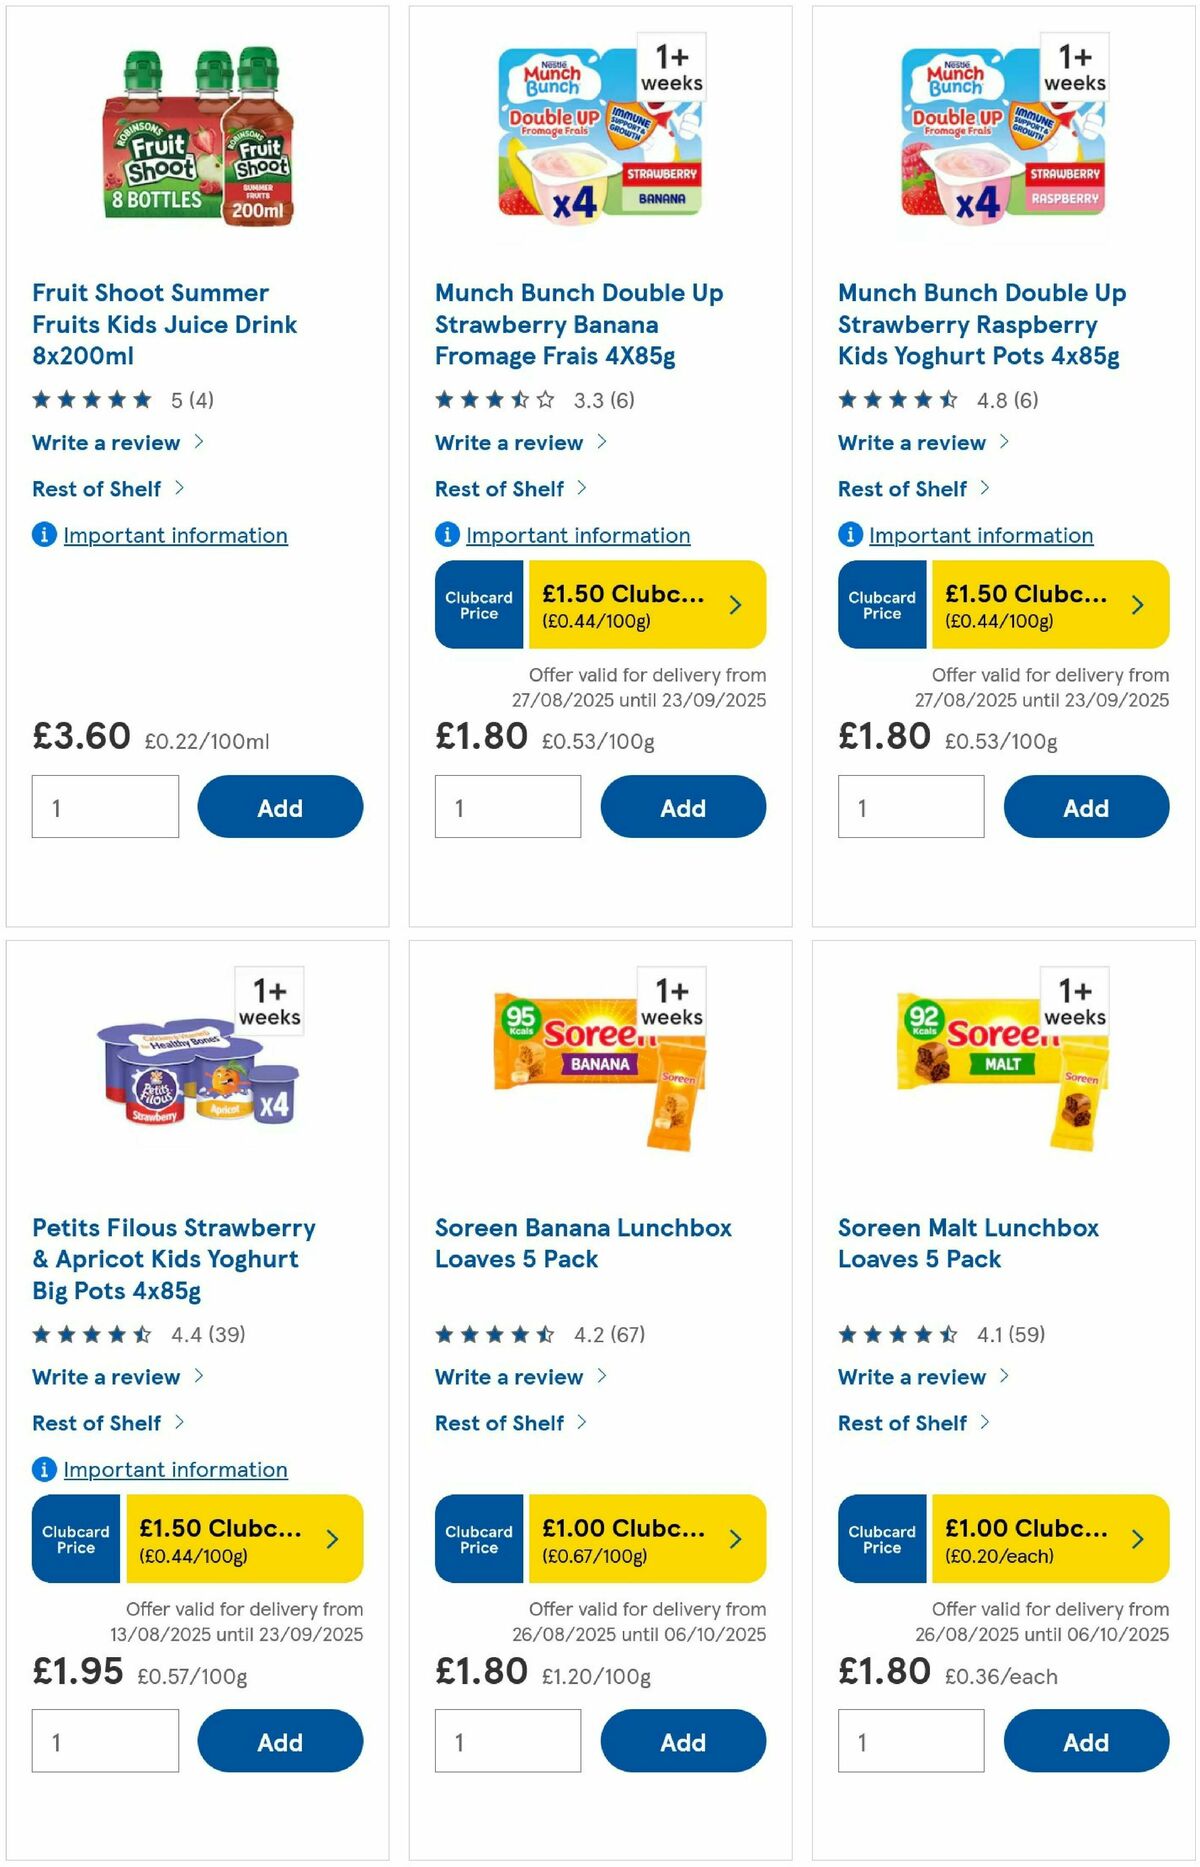
Task: Click the info icon for Munch Bunch Strawberry Raspberry
Action: click(x=849, y=535)
